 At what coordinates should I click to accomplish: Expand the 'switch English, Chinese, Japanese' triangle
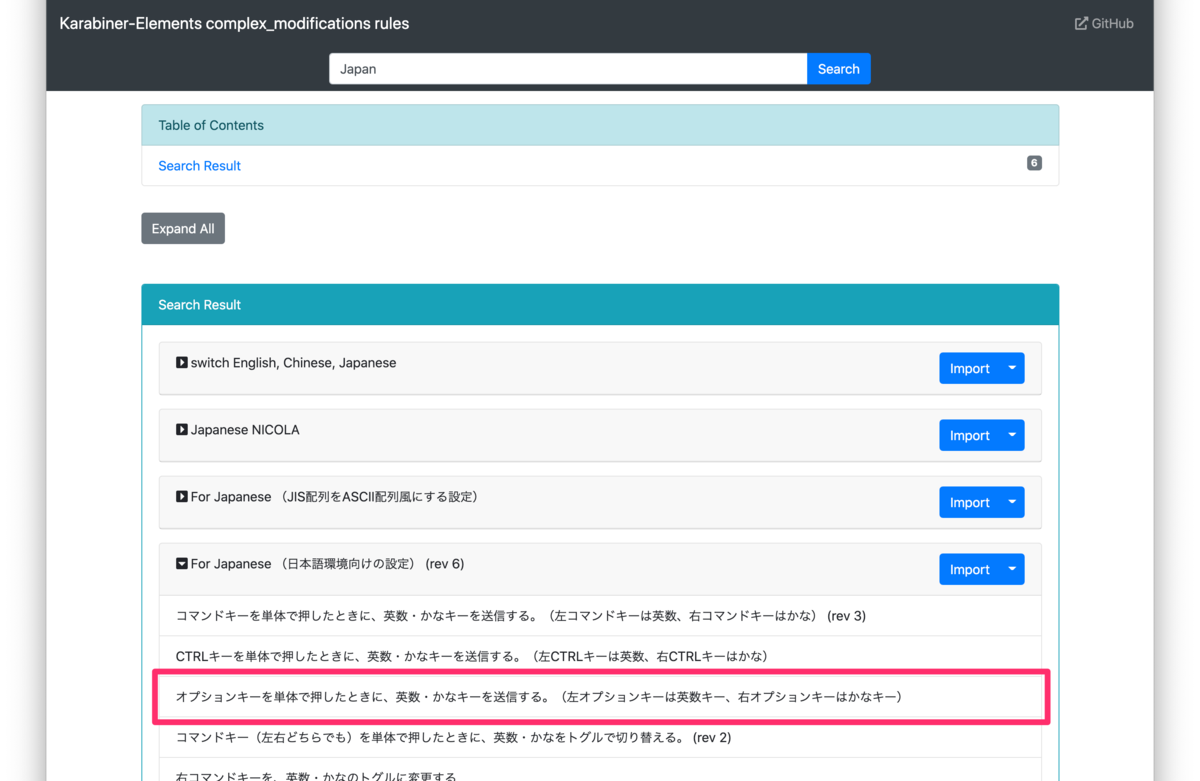point(182,363)
